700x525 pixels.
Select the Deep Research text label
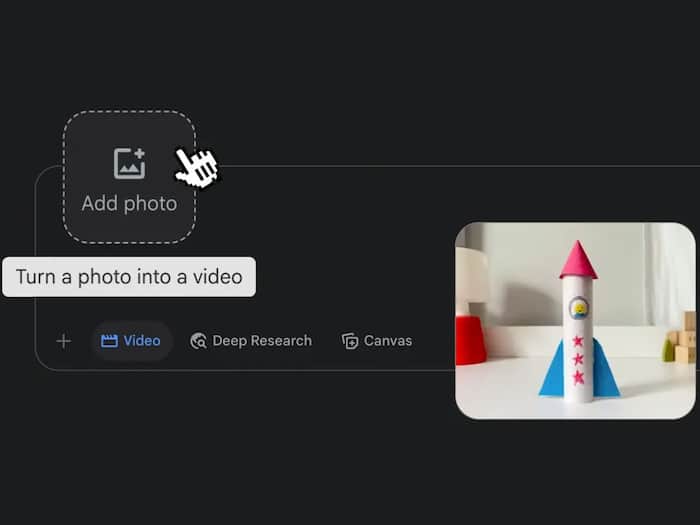(x=262, y=341)
